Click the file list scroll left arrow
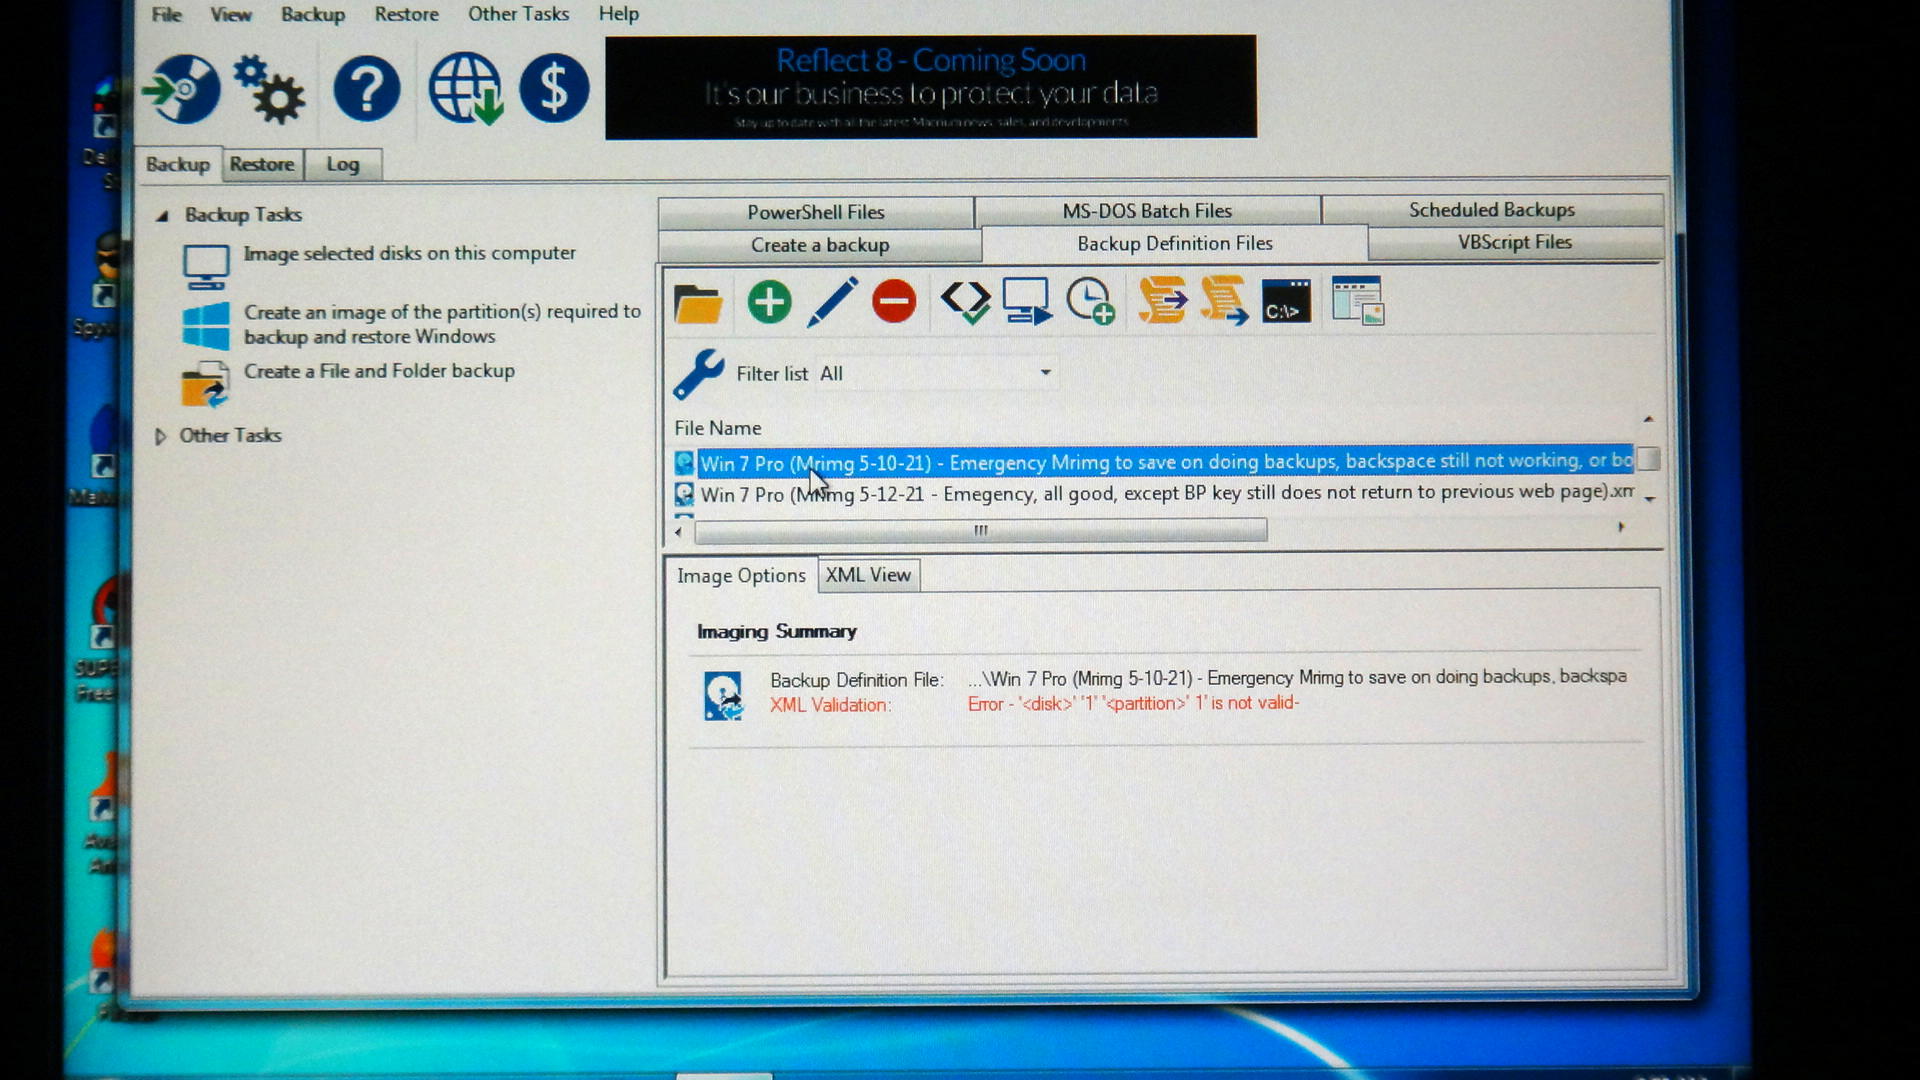The width and height of the screenshot is (1920, 1080). (x=678, y=532)
